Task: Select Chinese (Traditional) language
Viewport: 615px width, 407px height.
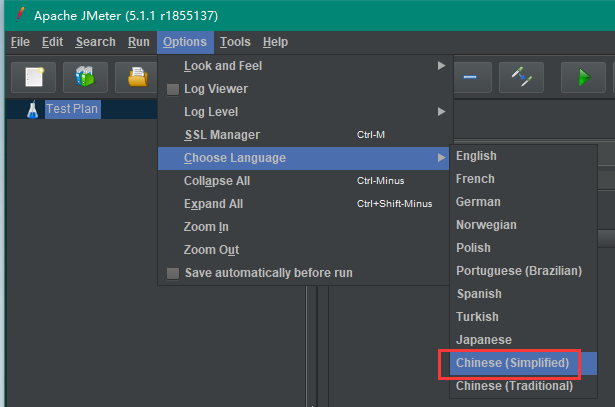Action: coord(523,386)
